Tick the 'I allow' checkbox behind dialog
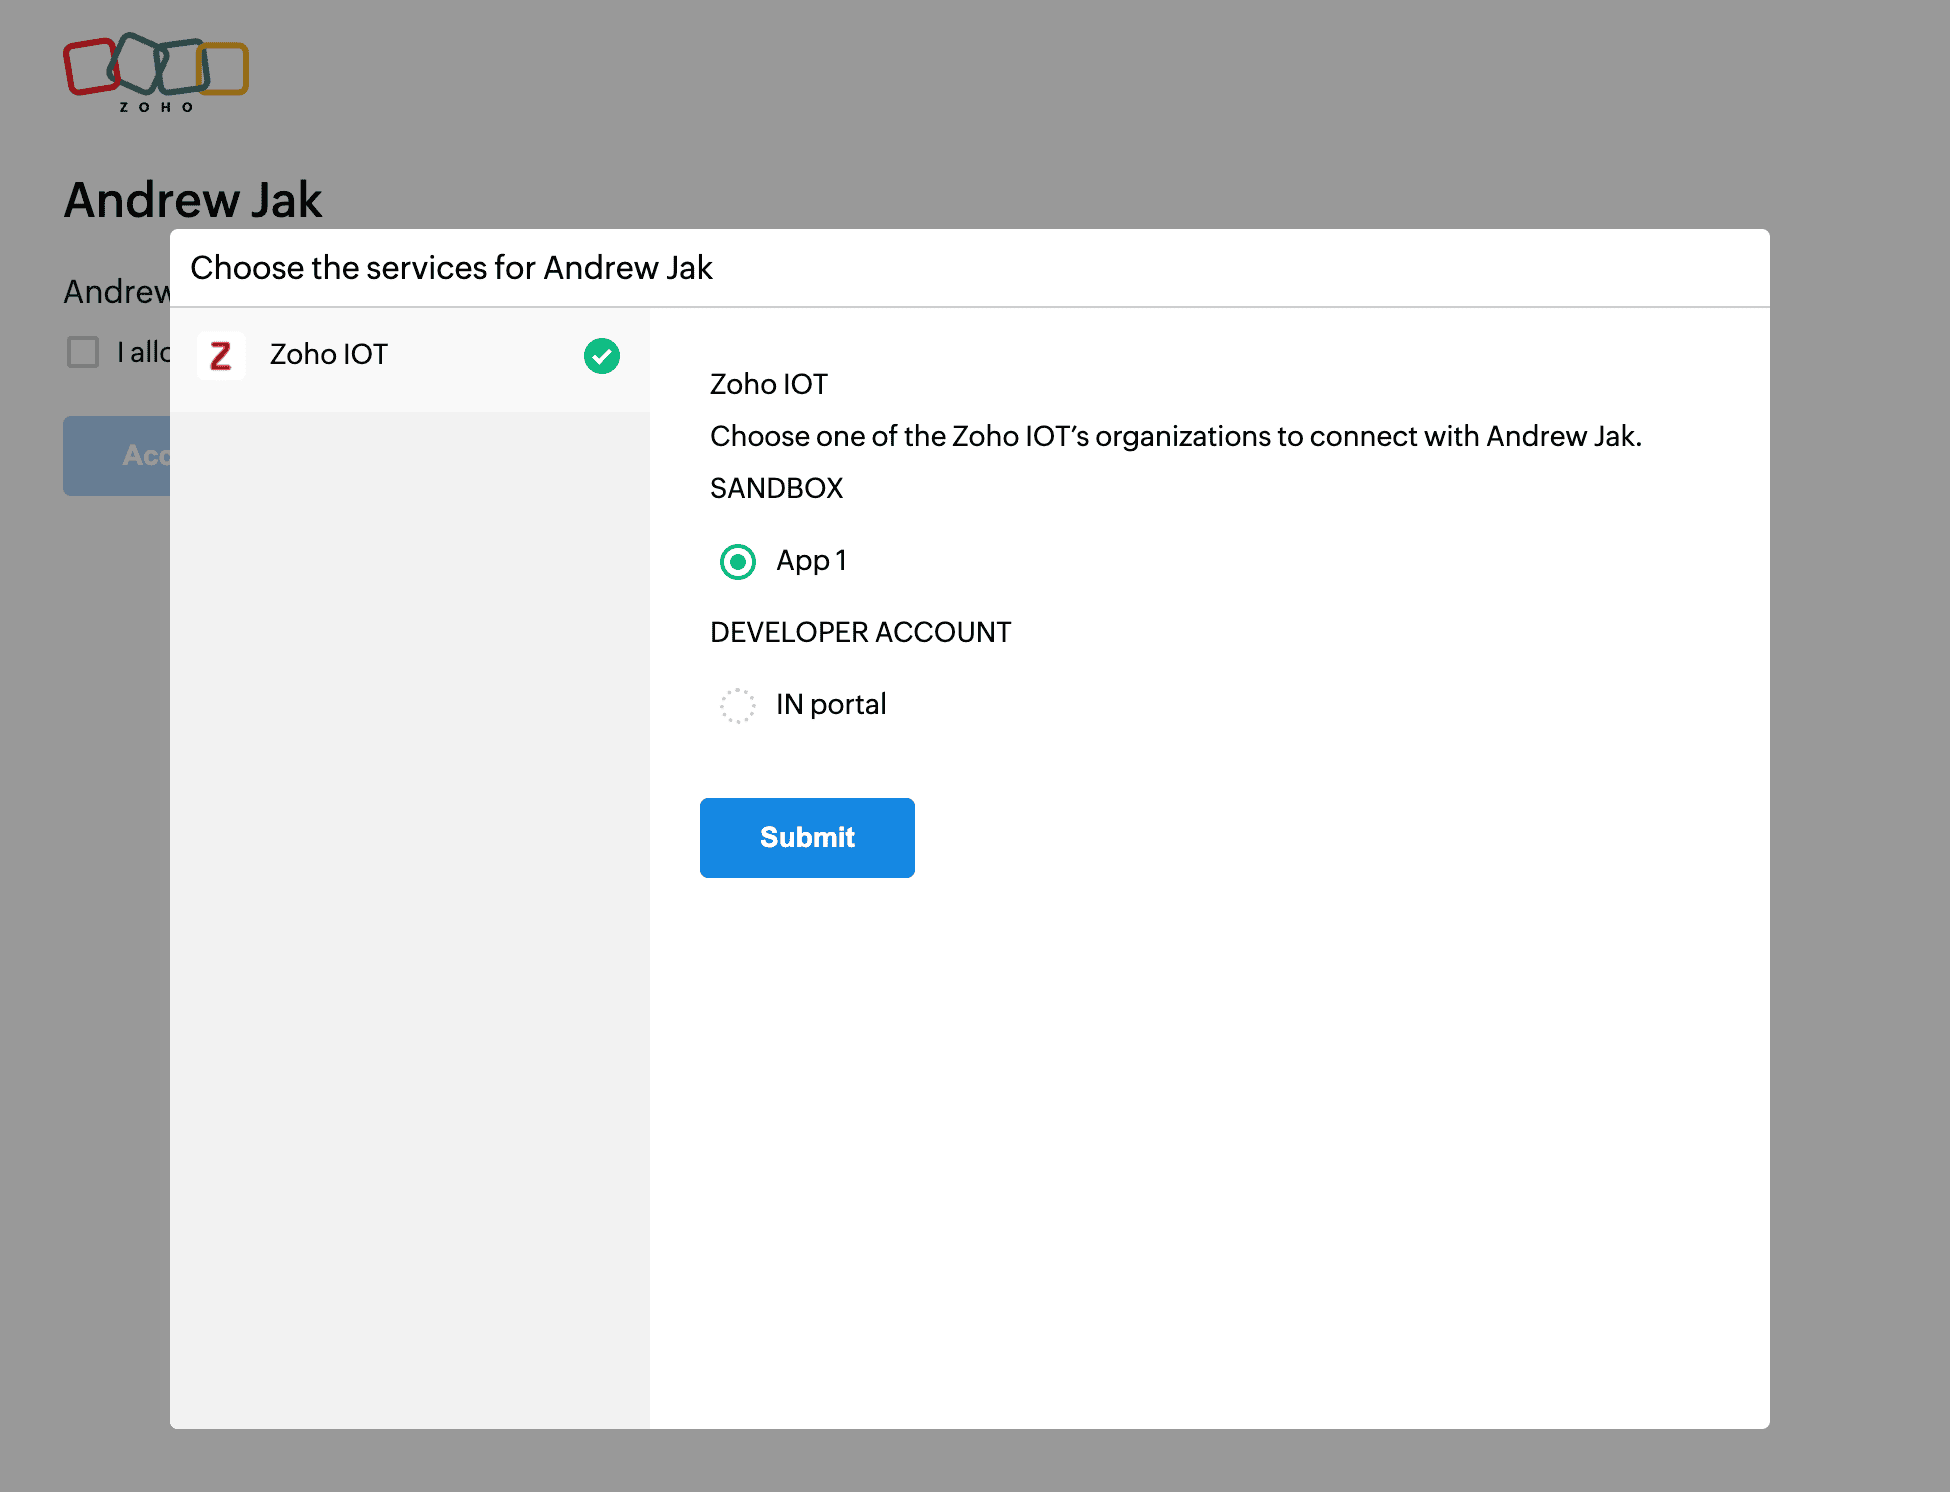This screenshot has height=1492, width=1950. point(83,352)
